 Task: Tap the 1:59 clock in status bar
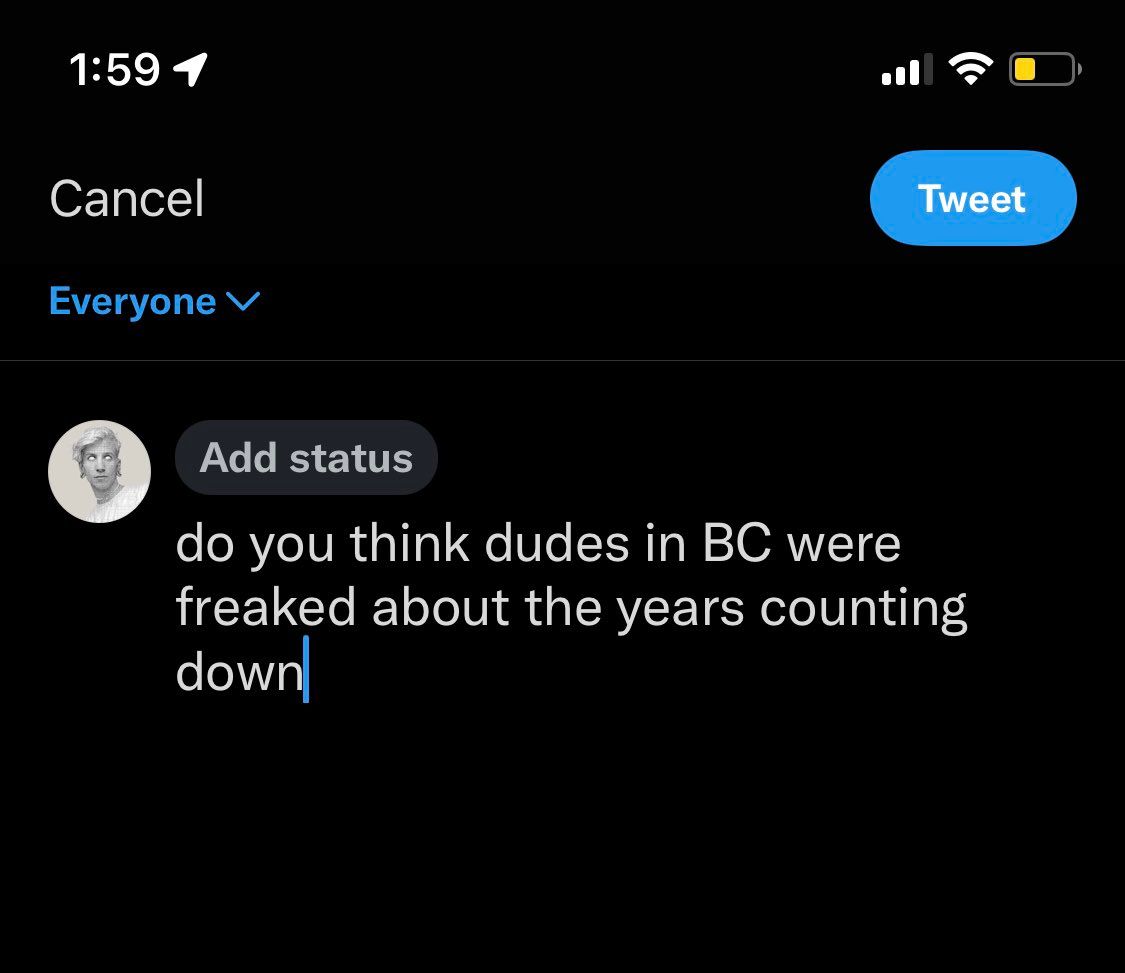pyautogui.click(x=114, y=70)
